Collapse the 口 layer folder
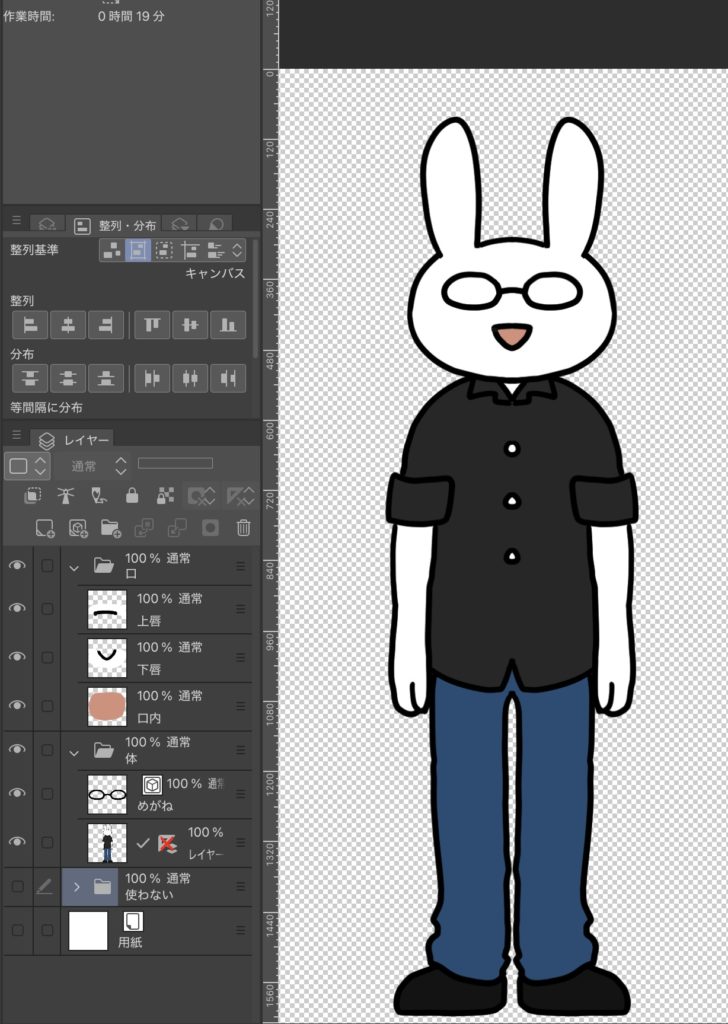 click(x=74, y=566)
